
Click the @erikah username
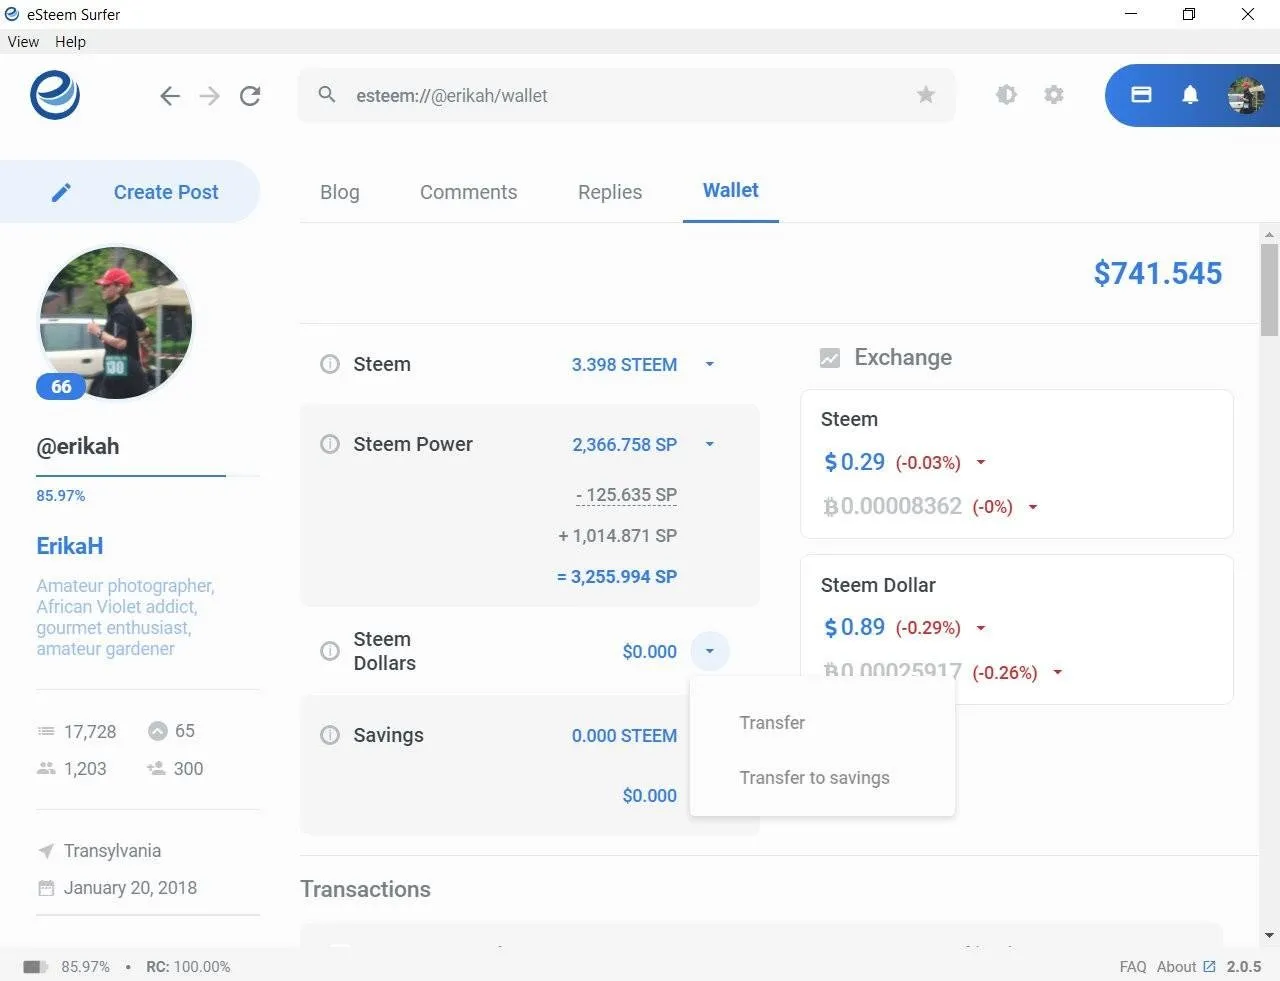tap(78, 447)
